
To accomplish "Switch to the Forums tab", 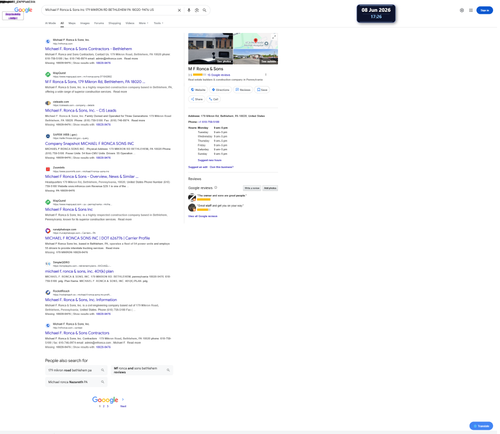I will [x=99, y=23].
